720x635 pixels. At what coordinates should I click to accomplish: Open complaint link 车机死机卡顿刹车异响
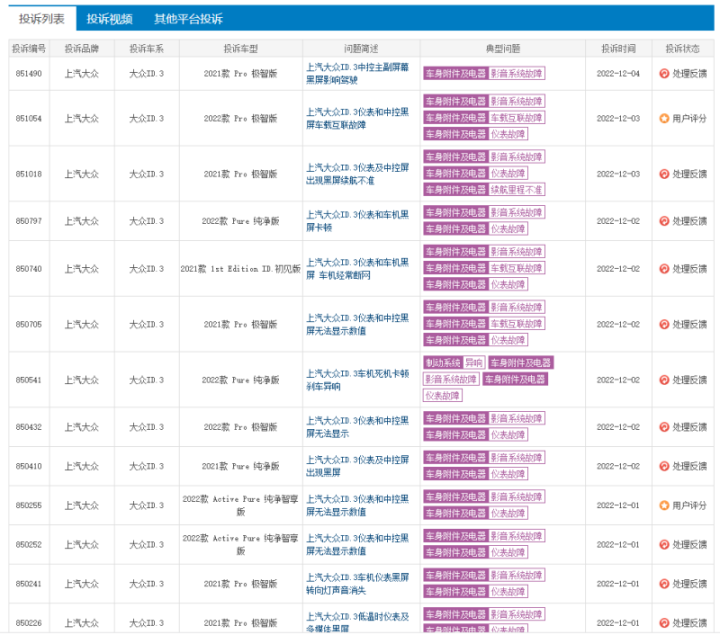(357, 380)
